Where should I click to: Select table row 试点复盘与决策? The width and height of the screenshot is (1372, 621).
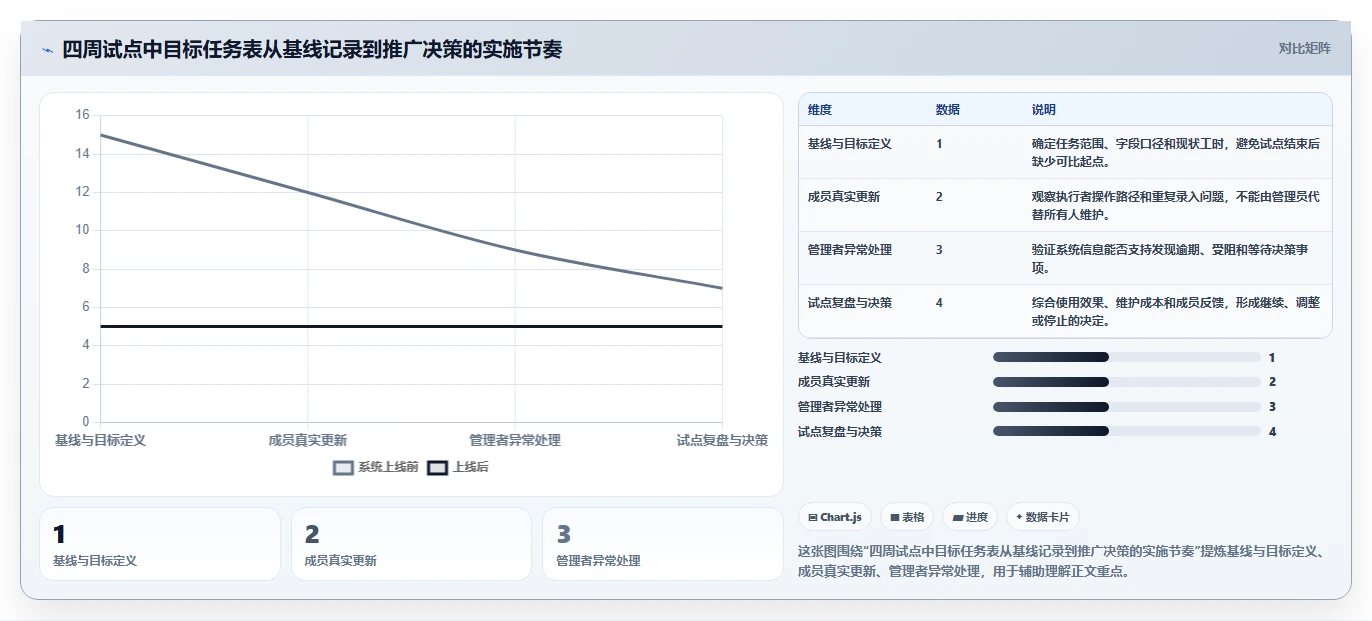[1065, 311]
